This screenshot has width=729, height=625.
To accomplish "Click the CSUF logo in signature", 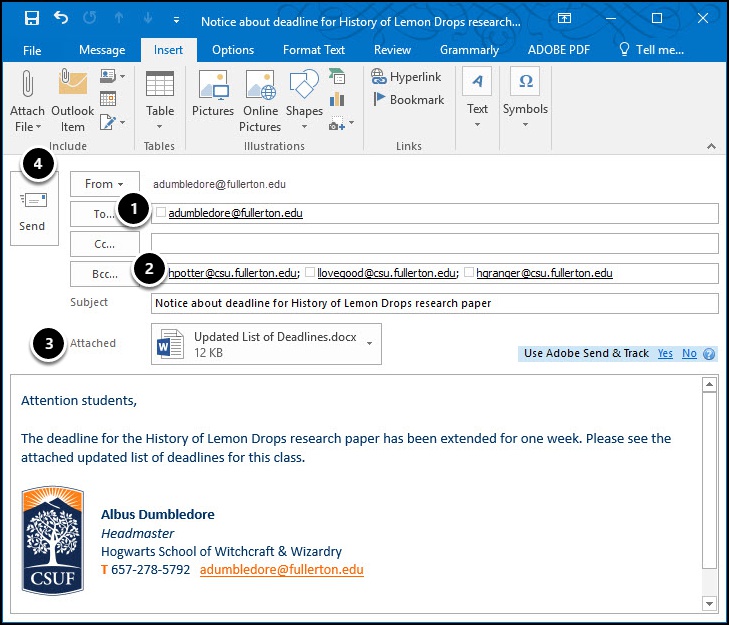I will tap(53, 540).
